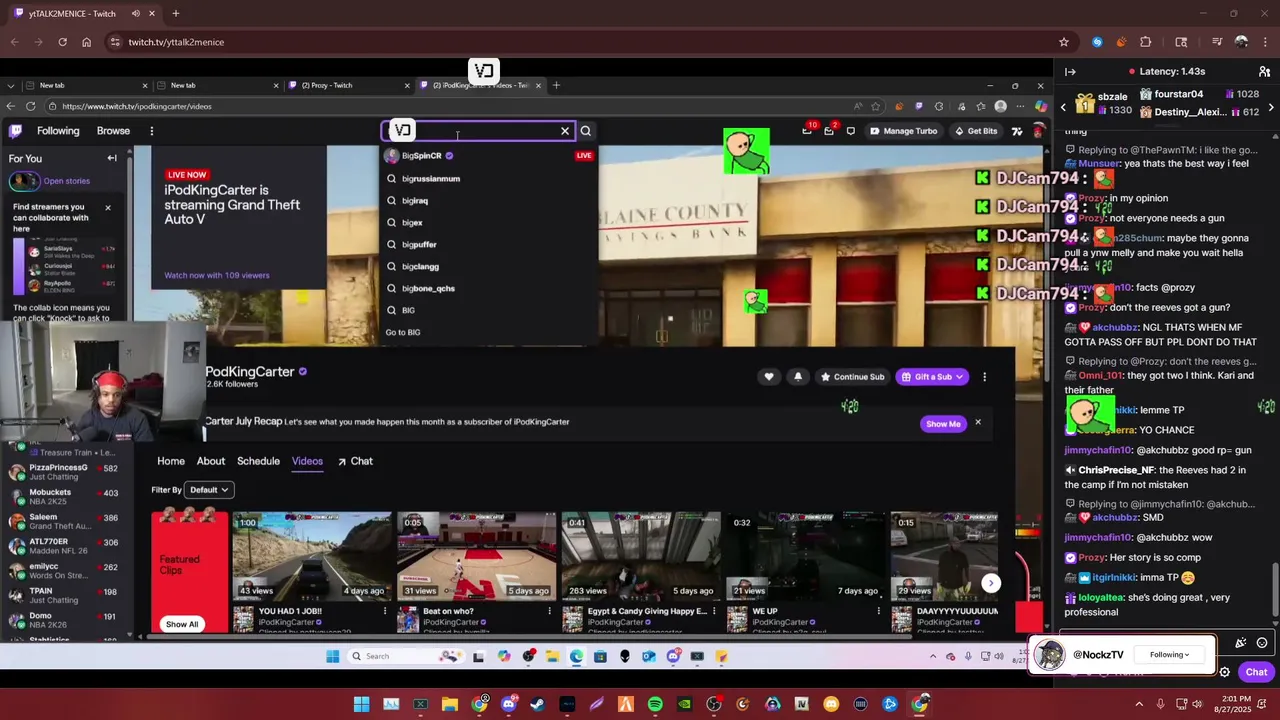Toggle the notification bell for iPodKingCarter
The width and height of the screenshot is (1280, 720).
(x=798, y=377)
